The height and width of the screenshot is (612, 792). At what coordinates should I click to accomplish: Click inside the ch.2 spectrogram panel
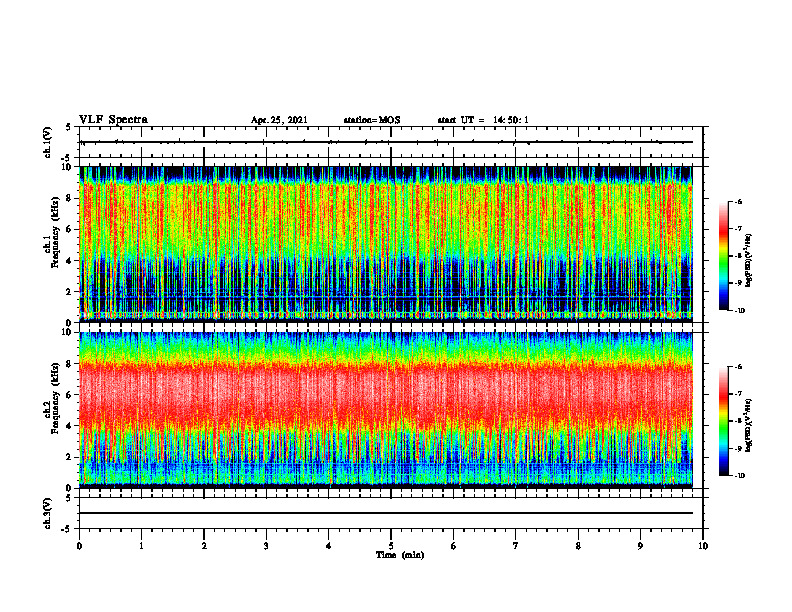pyautogui.click(x=386, y=410)
